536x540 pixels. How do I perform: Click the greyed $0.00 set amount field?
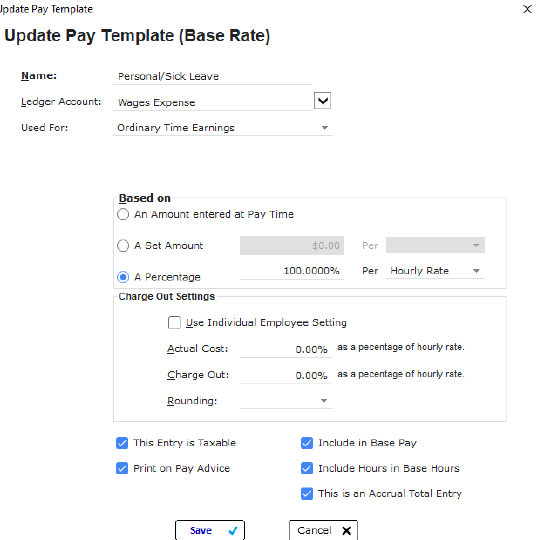point(292,246)
